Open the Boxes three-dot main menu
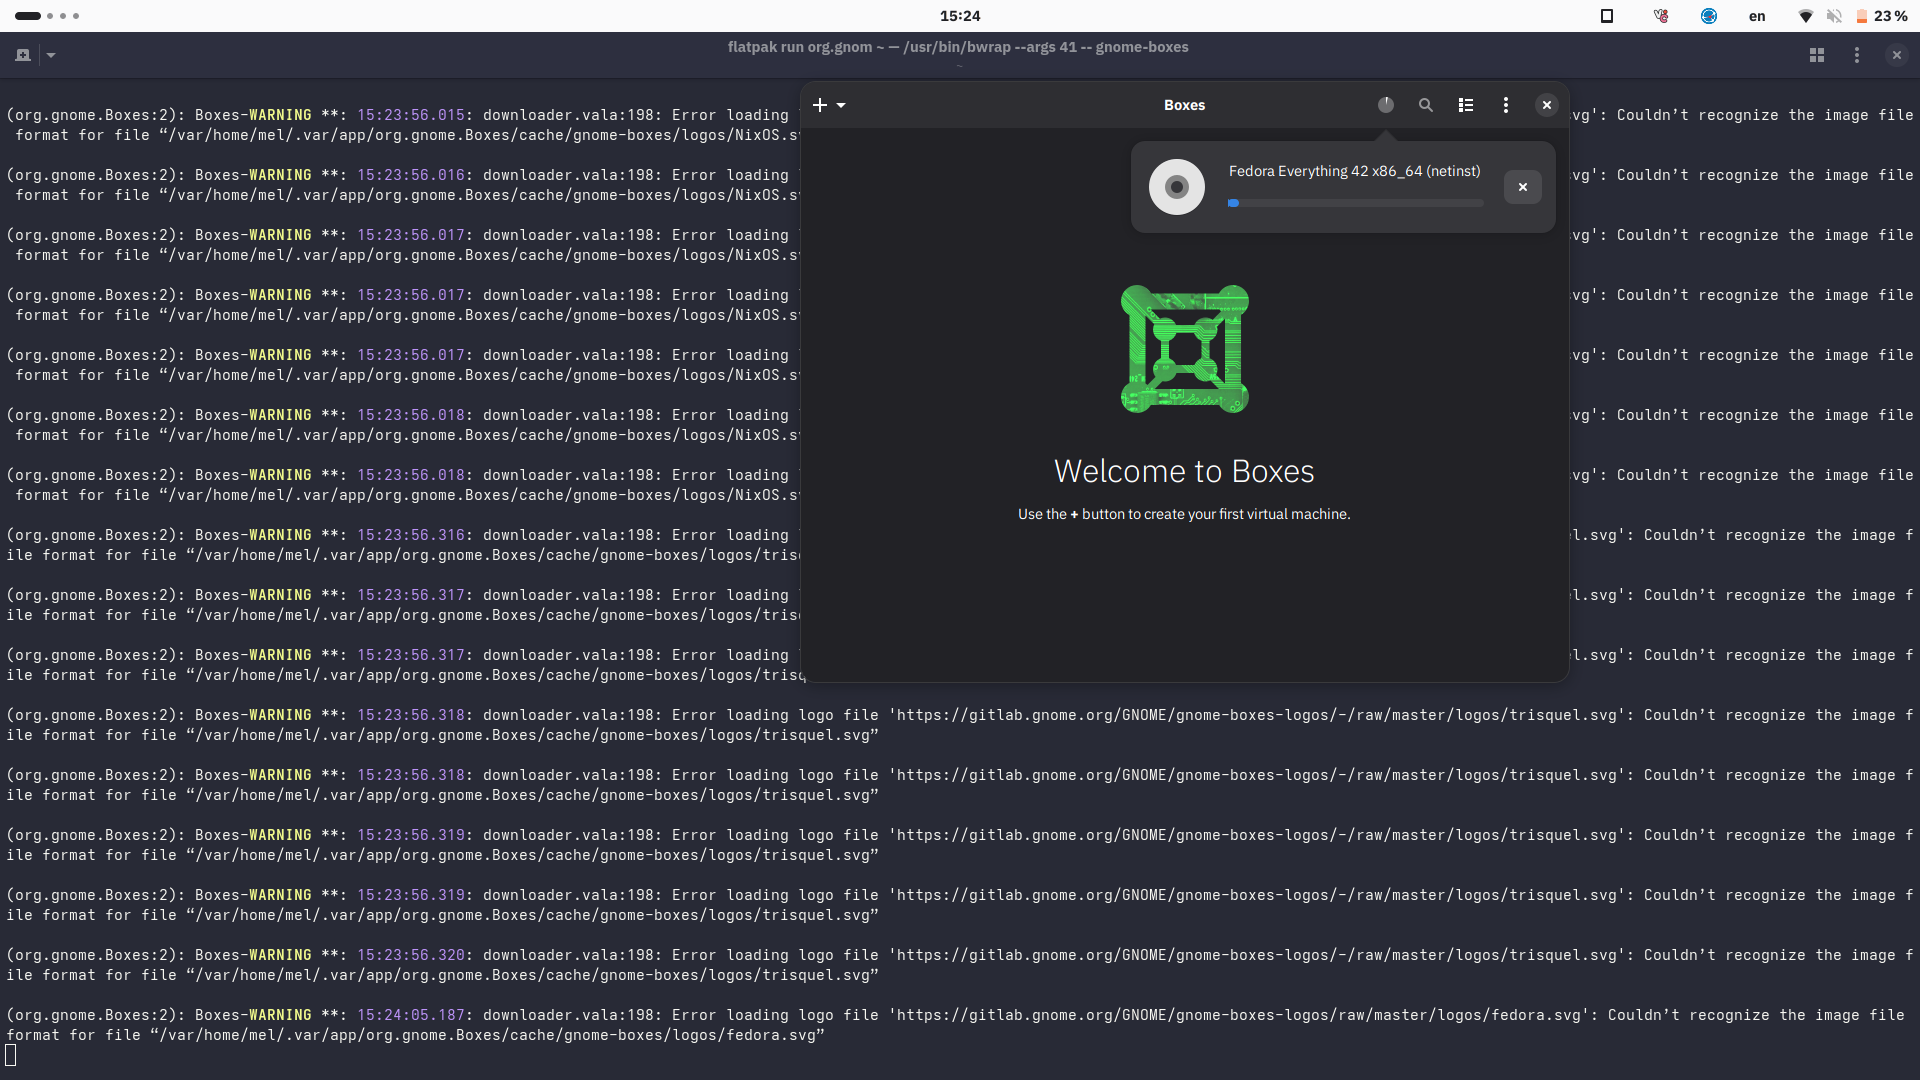The image size is (1920, 1080). coord(1506,105)
